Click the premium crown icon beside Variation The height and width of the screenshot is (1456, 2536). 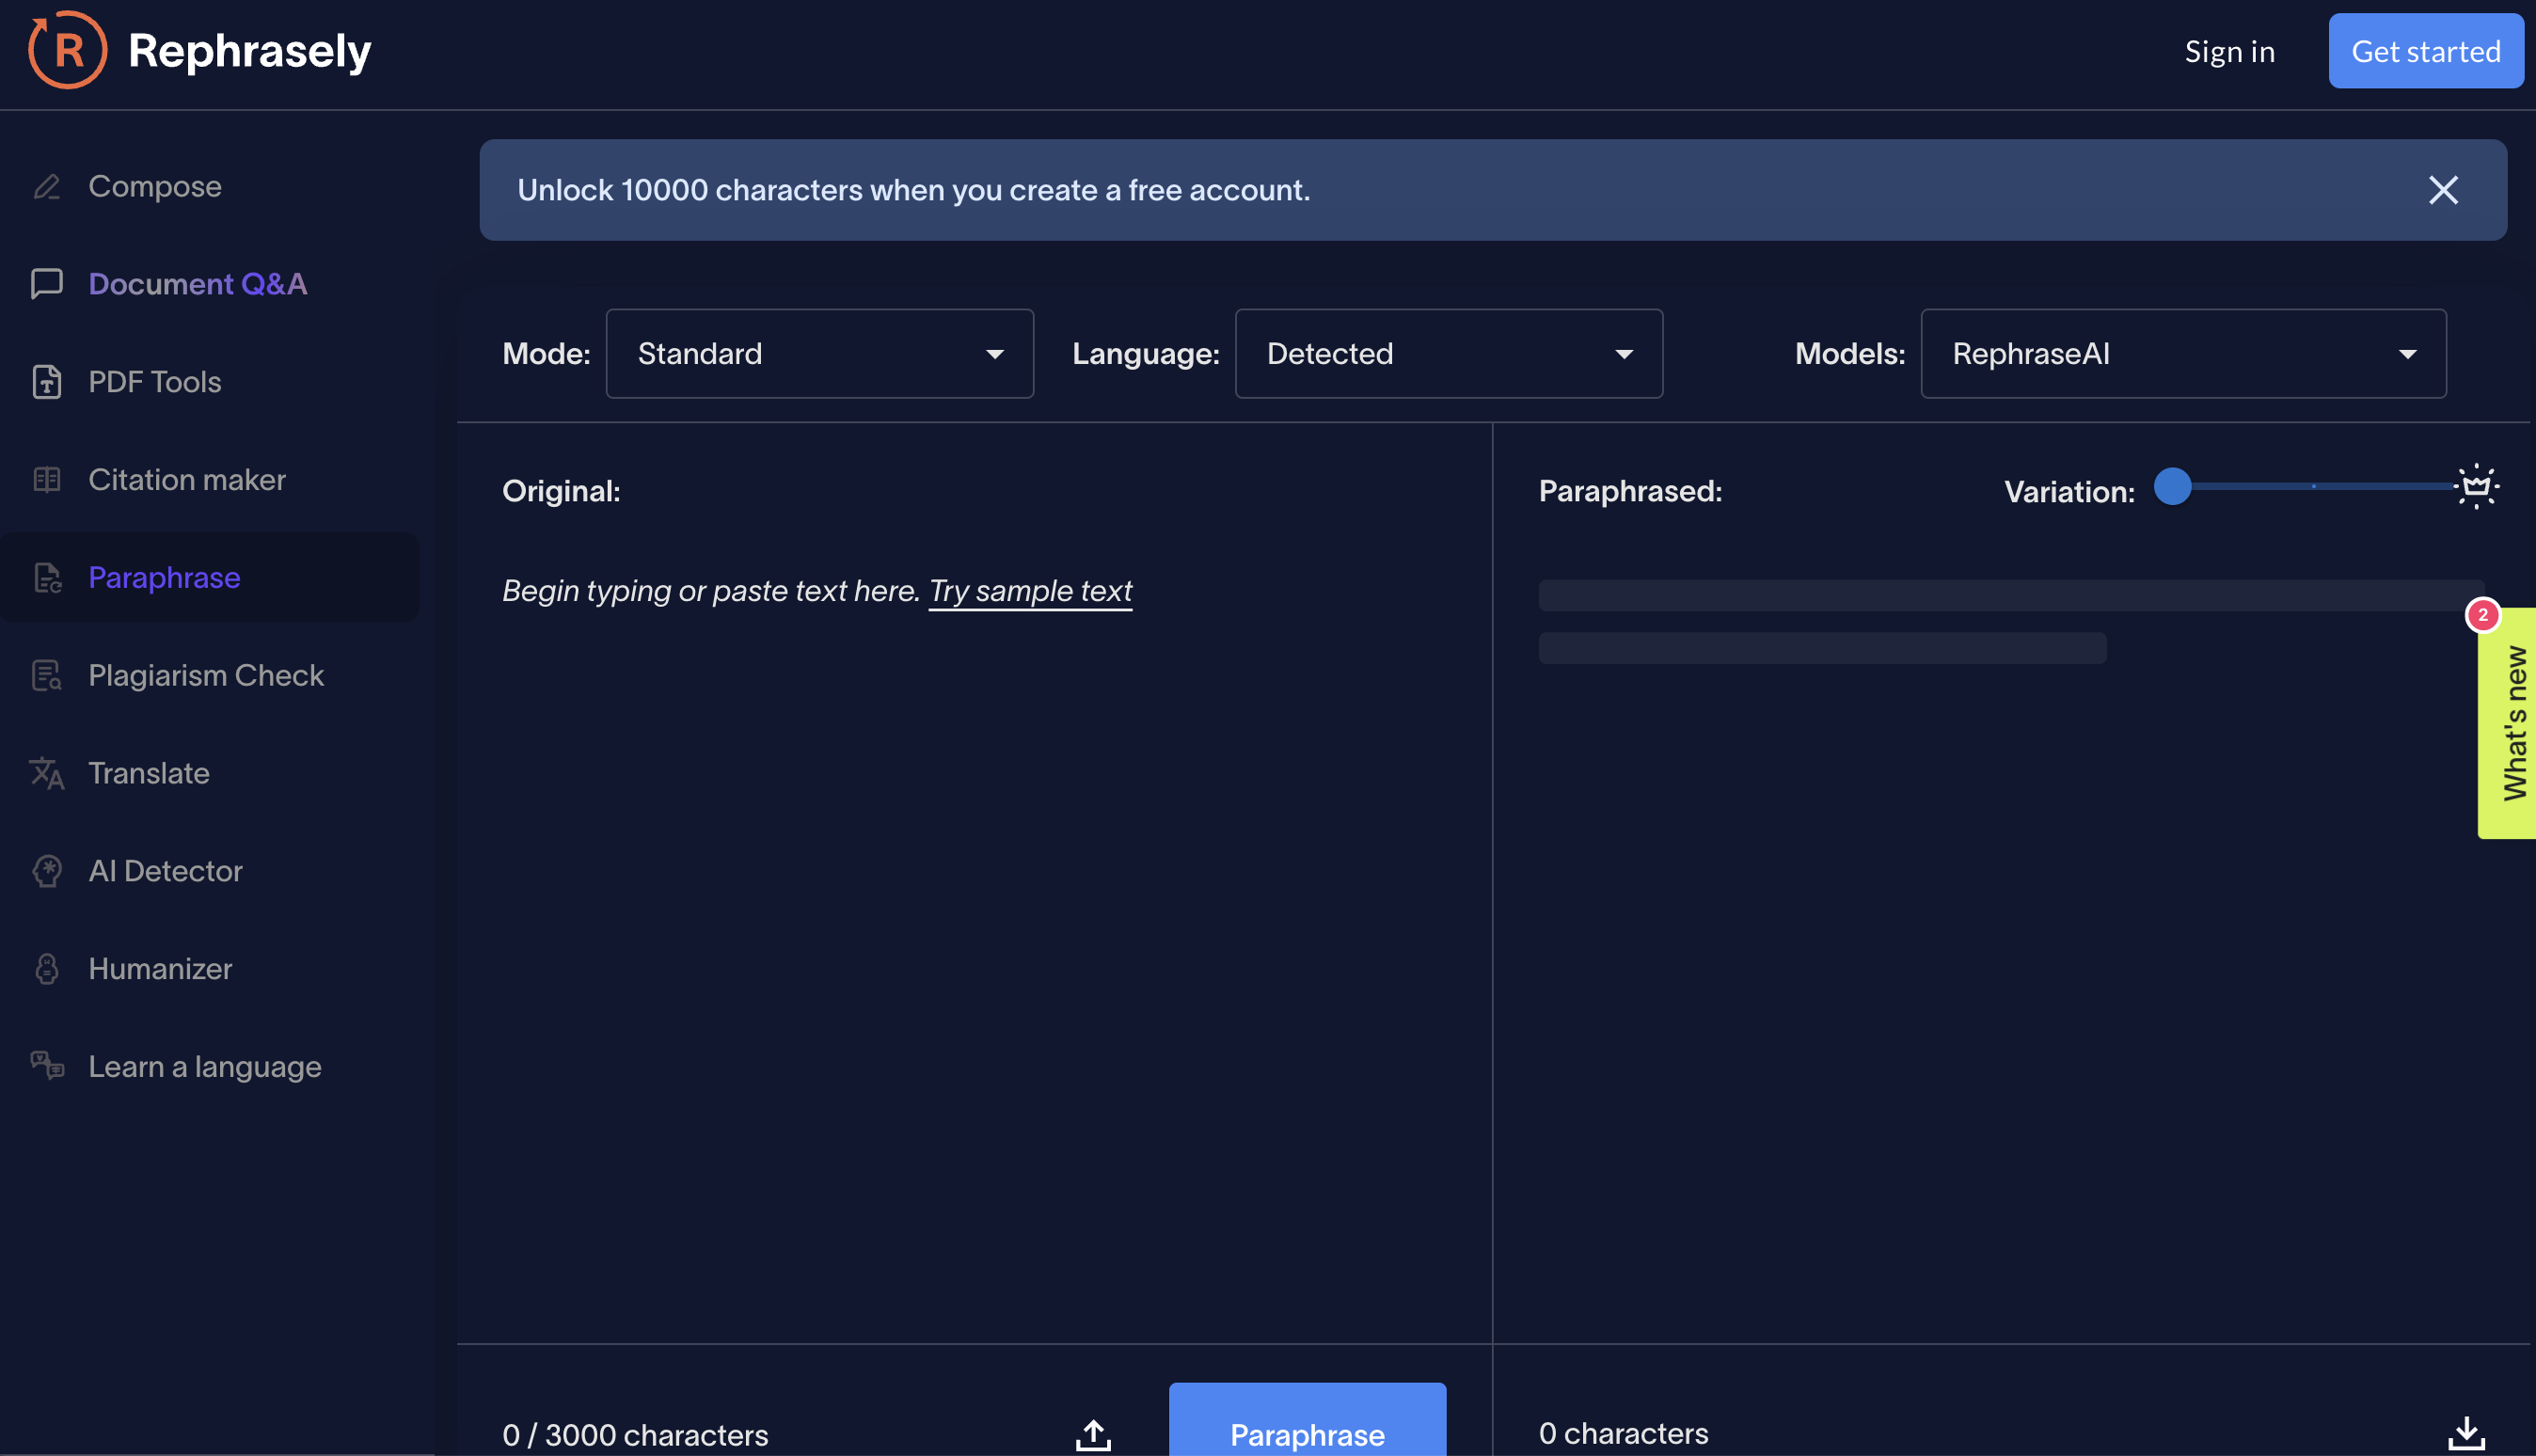[2476, 487]
